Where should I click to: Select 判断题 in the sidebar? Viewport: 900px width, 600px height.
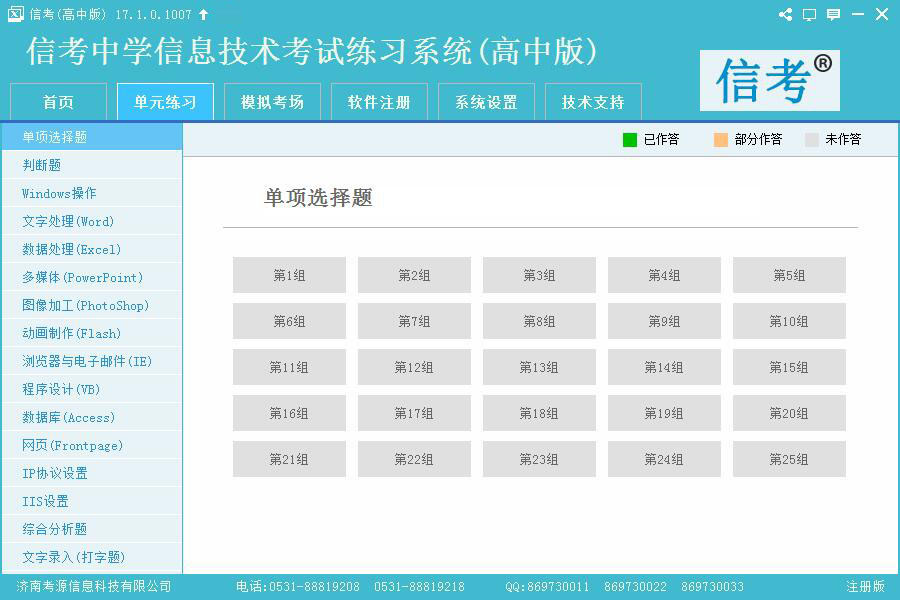coord(42,165)
